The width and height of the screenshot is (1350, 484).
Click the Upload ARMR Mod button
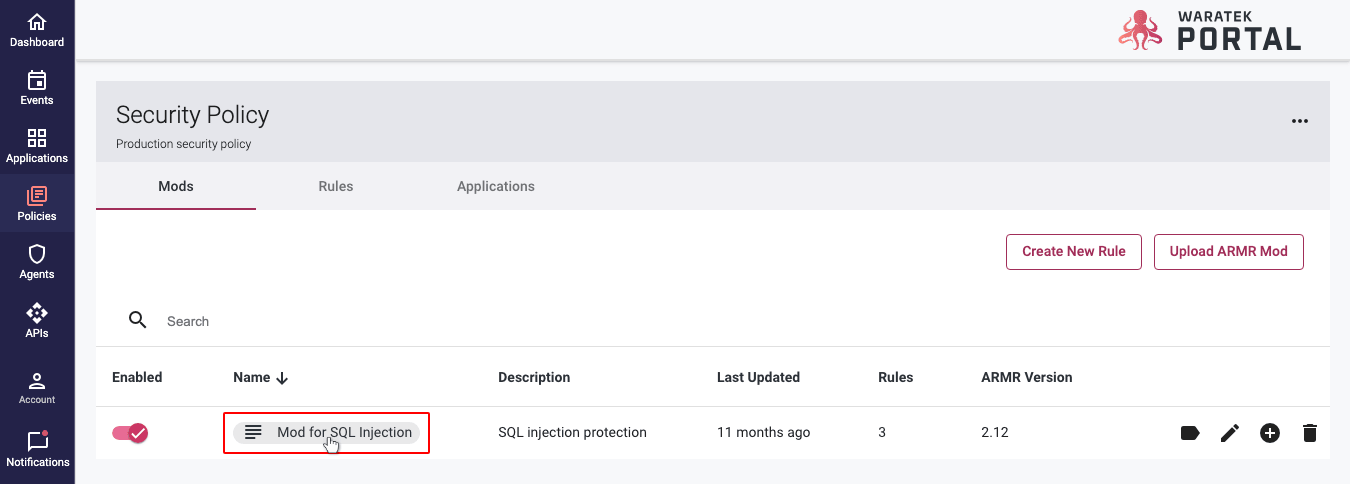tap(1228, 252)
